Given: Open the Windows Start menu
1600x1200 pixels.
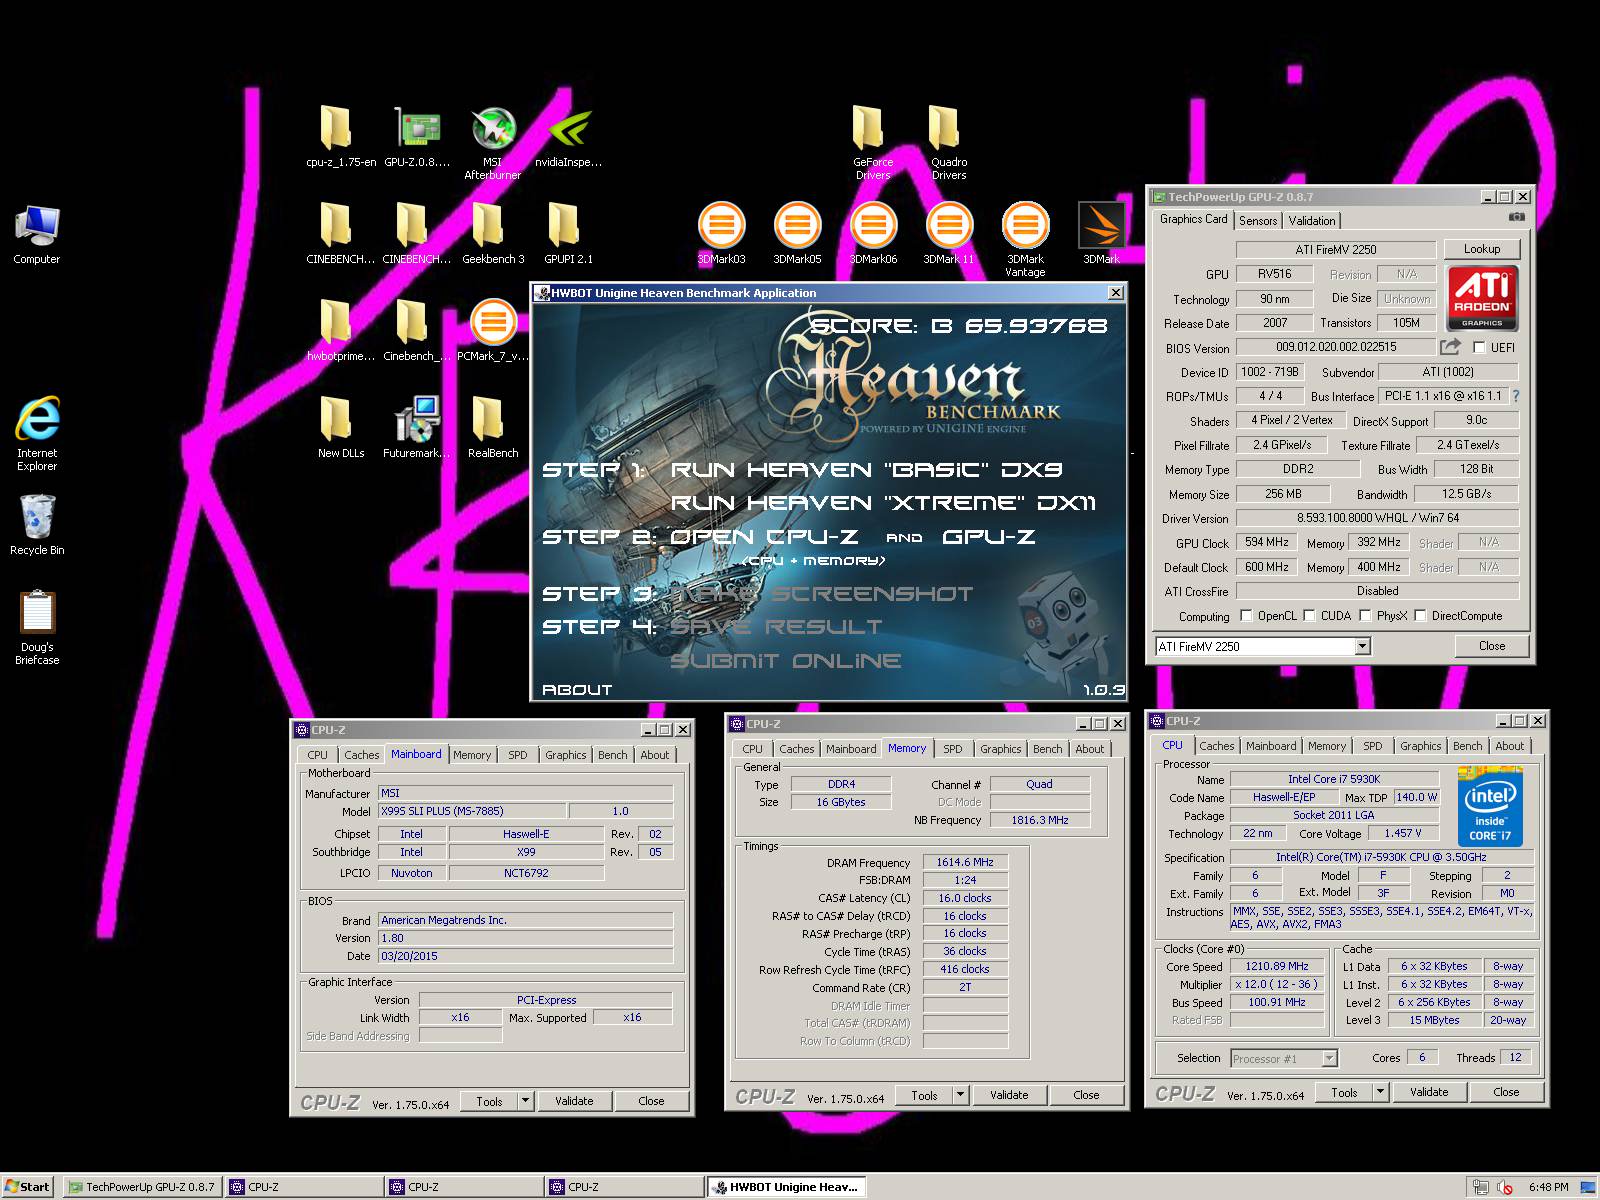Looking at the screenshot, I should tap(28, 1187).
